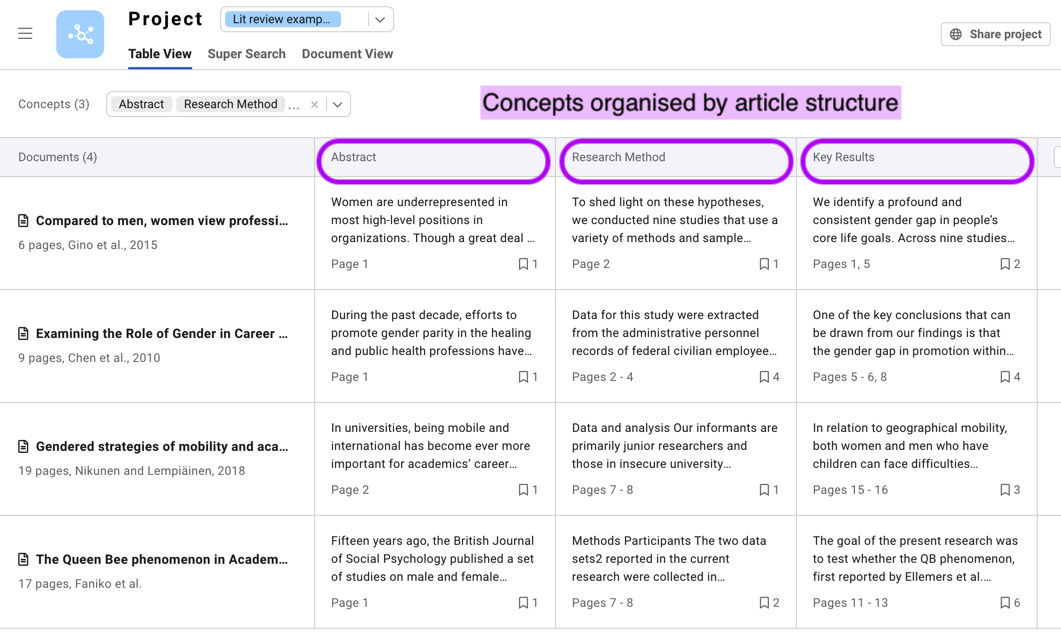Open the hamburger menu

pyautogui.click(x=25, y=33)
